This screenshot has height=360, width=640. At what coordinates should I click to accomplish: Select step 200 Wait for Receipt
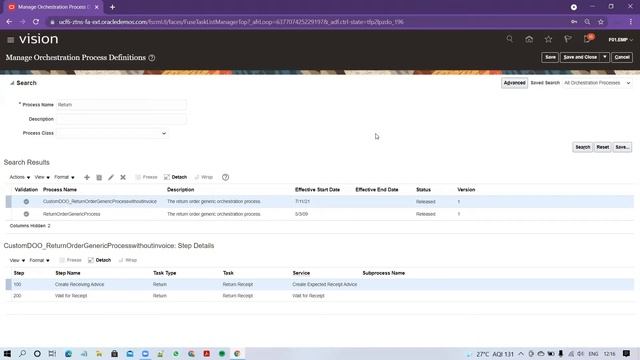click(x=320, y=296)
